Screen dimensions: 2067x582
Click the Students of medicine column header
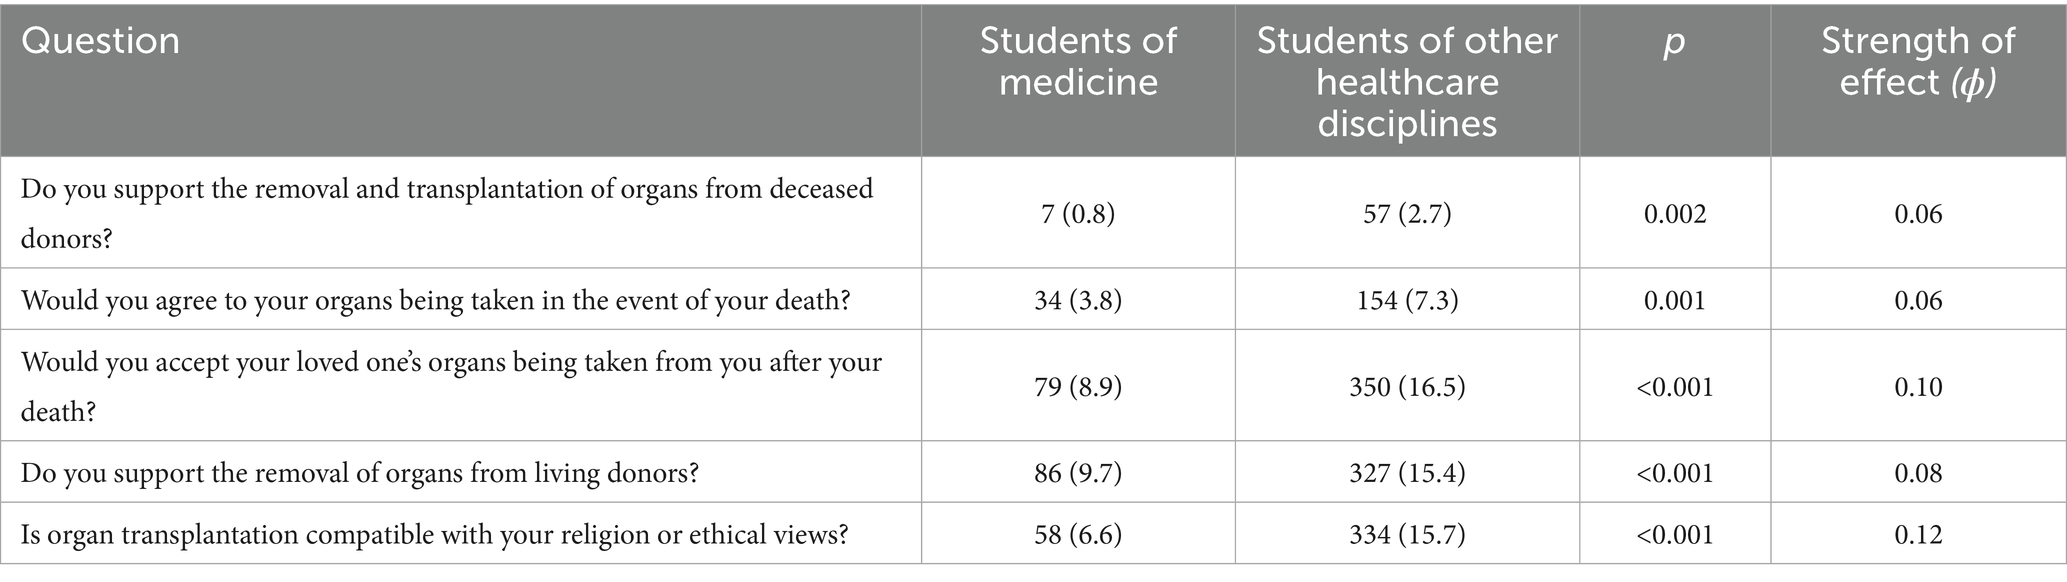(1078, 61)
